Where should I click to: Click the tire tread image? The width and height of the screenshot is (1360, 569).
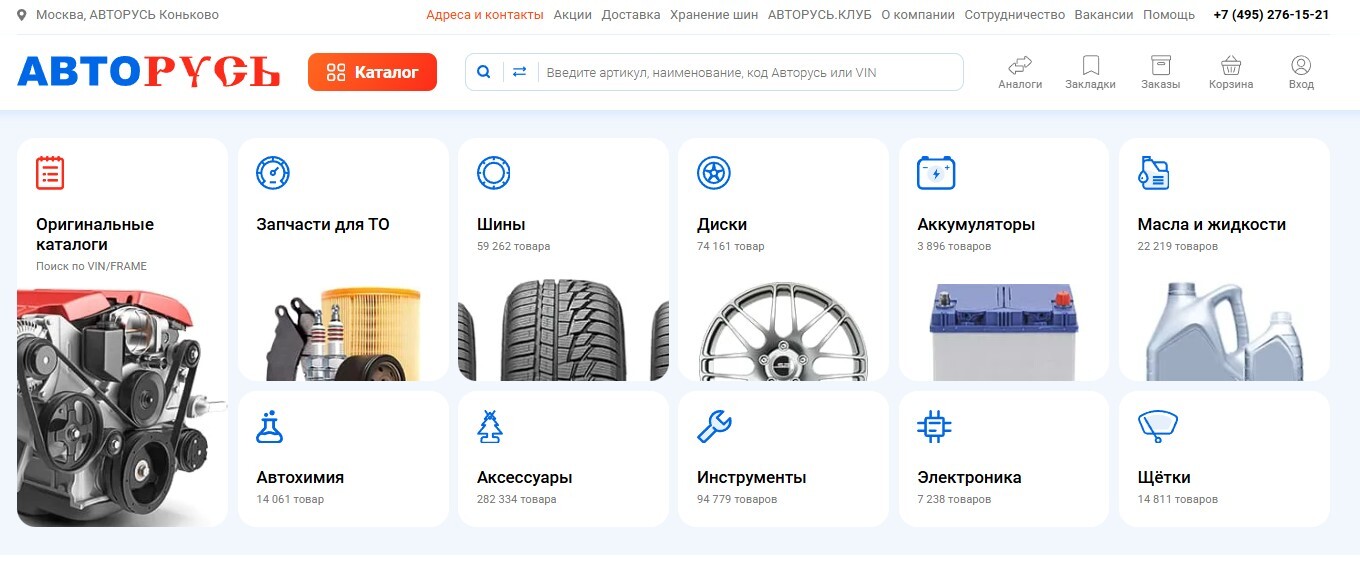pos(563,330)
